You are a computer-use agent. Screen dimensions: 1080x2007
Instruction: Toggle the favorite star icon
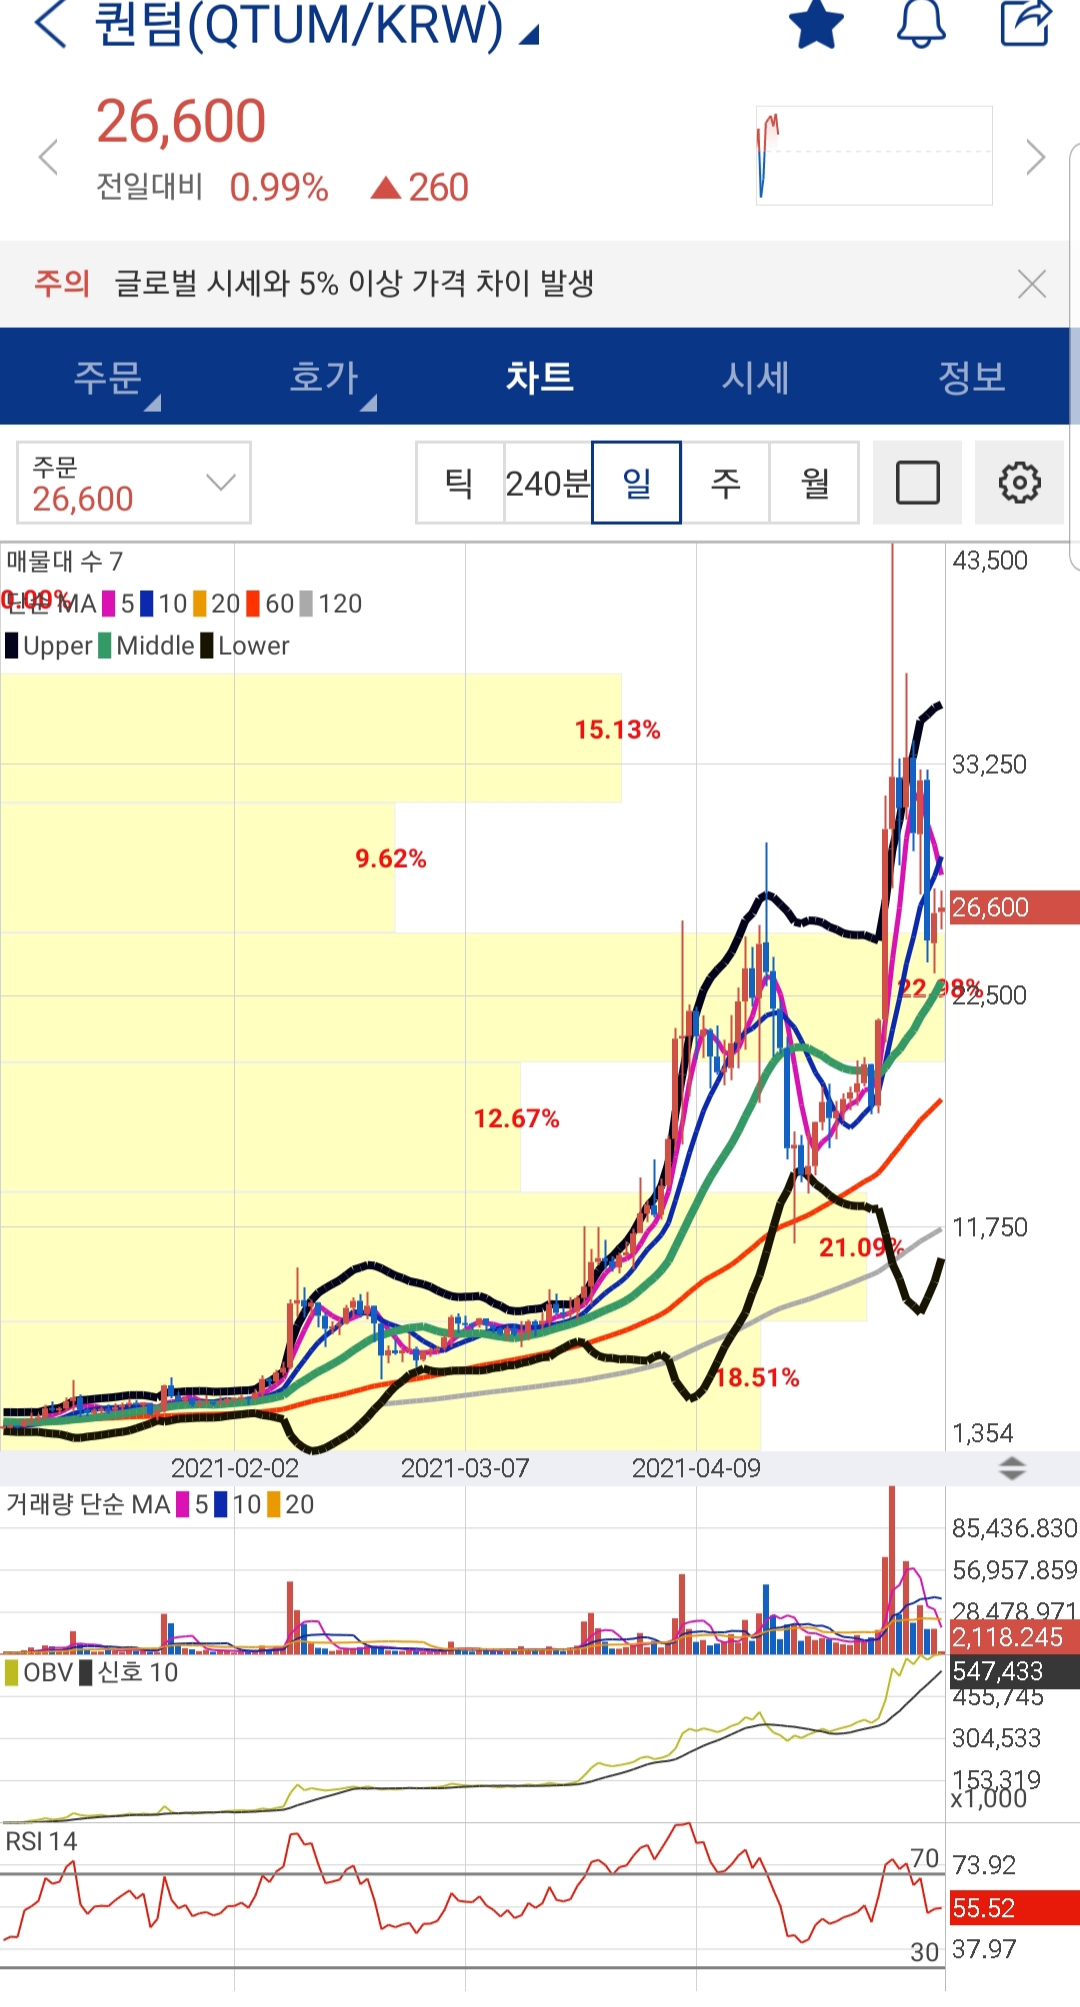[x=817, y=24]
